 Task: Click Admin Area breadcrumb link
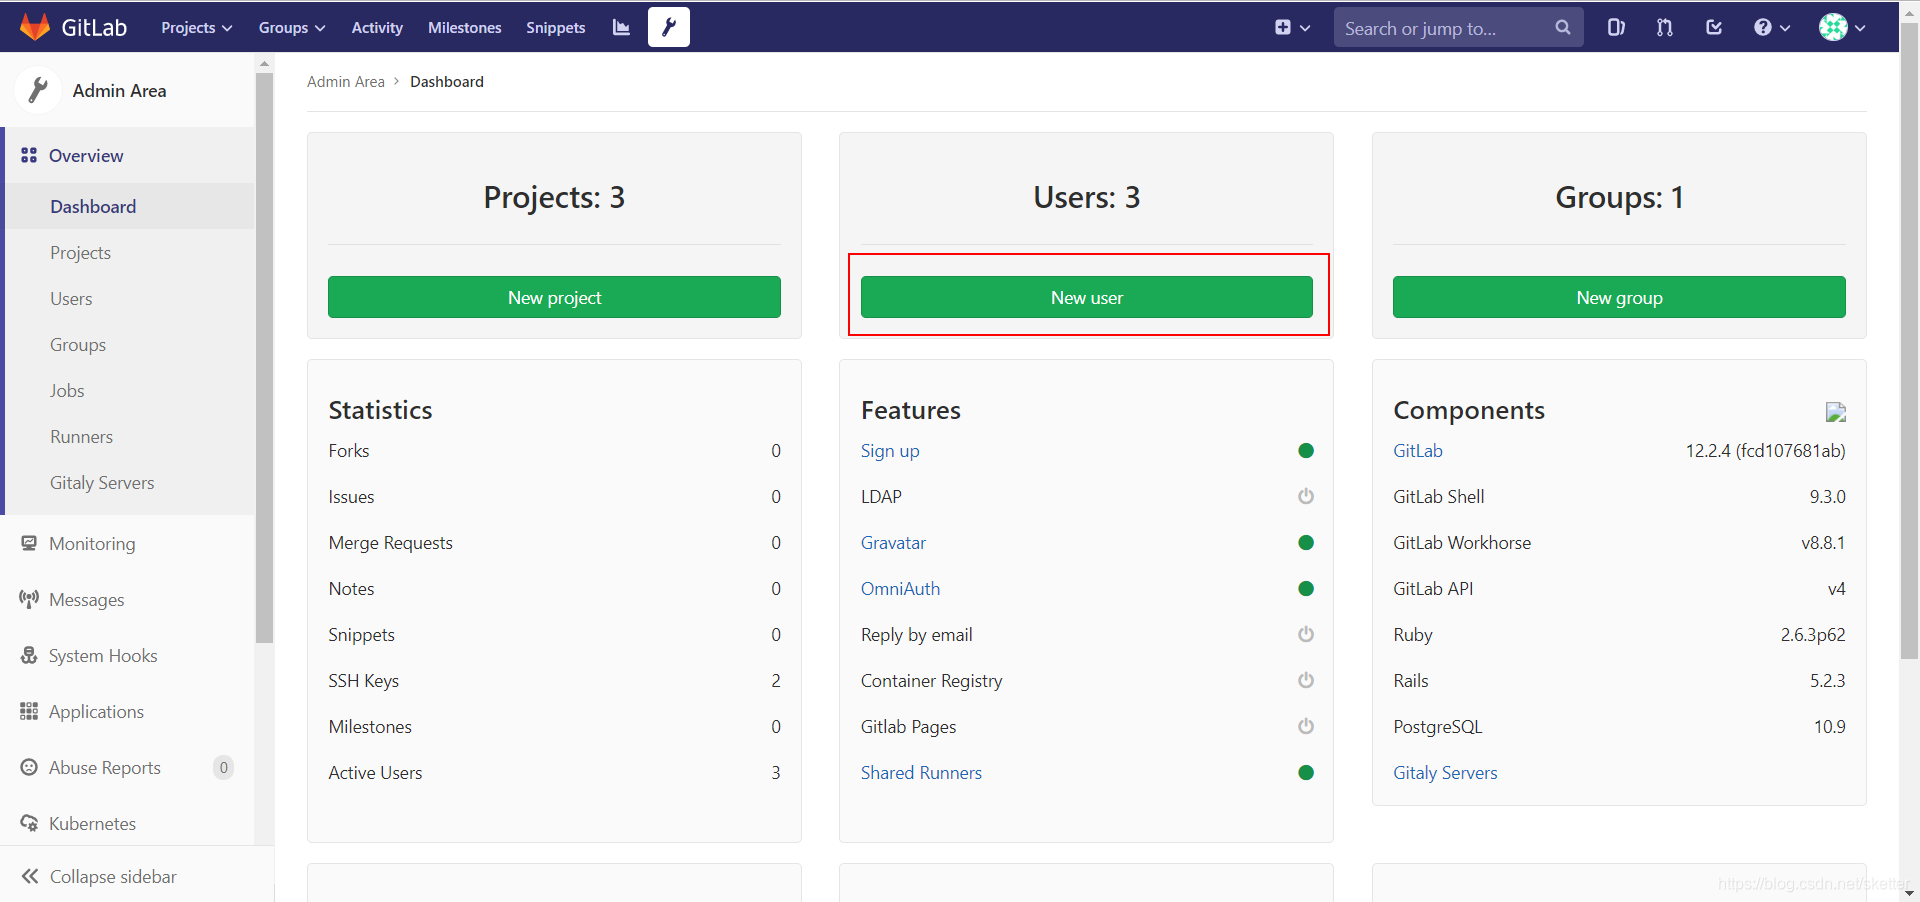(346, 81)
